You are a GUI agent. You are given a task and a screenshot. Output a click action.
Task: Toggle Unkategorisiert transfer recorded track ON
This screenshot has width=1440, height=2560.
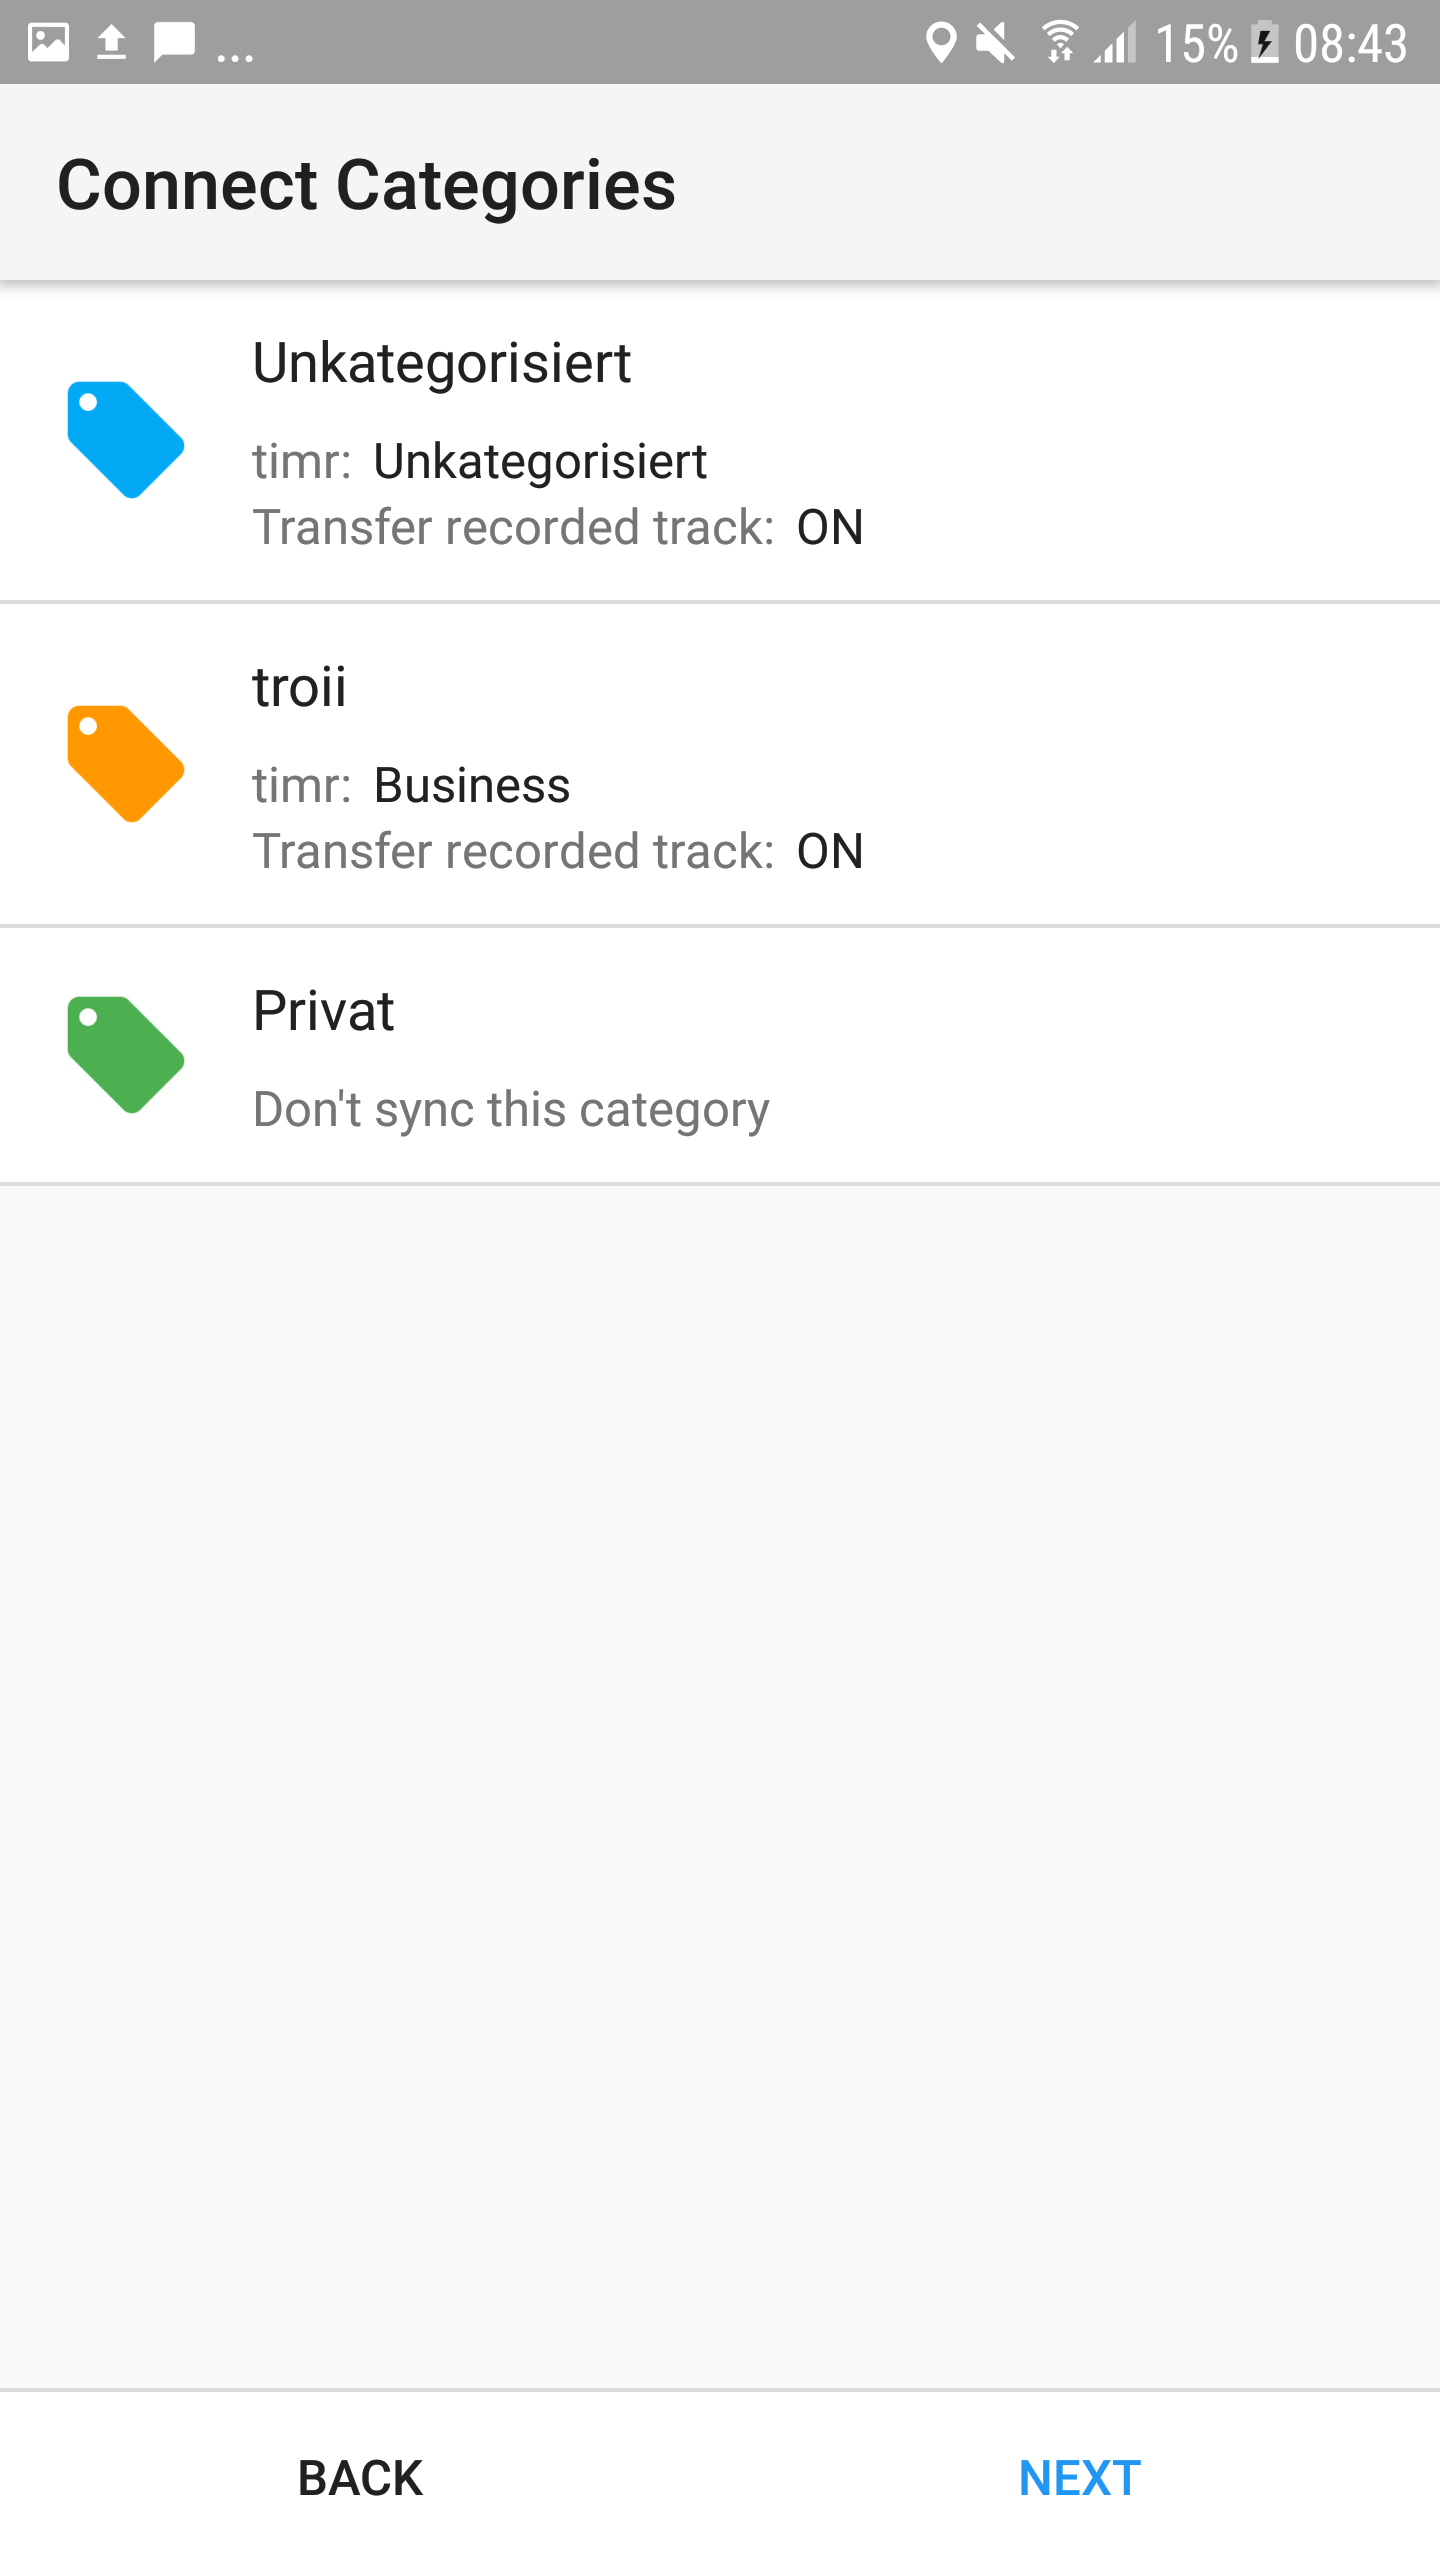point(830,528)
